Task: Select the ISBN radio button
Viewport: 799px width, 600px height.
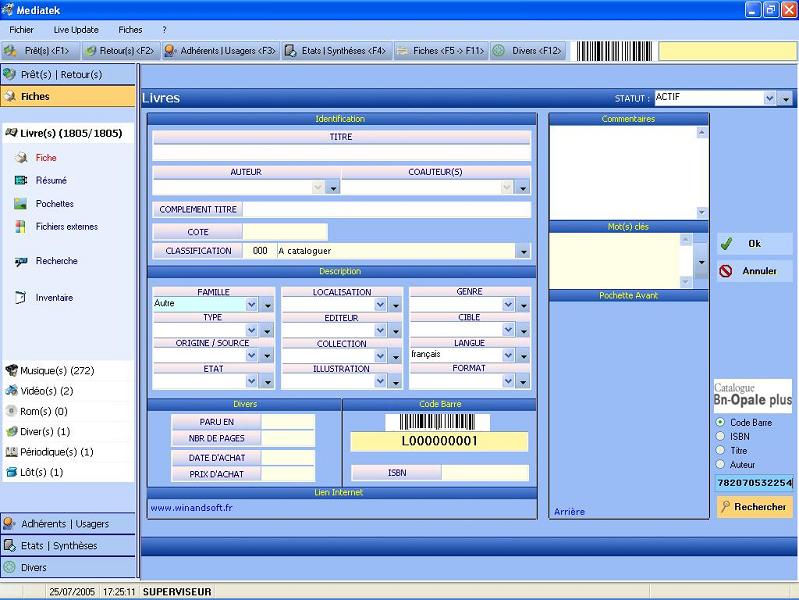Action: (x=720, y=436)
